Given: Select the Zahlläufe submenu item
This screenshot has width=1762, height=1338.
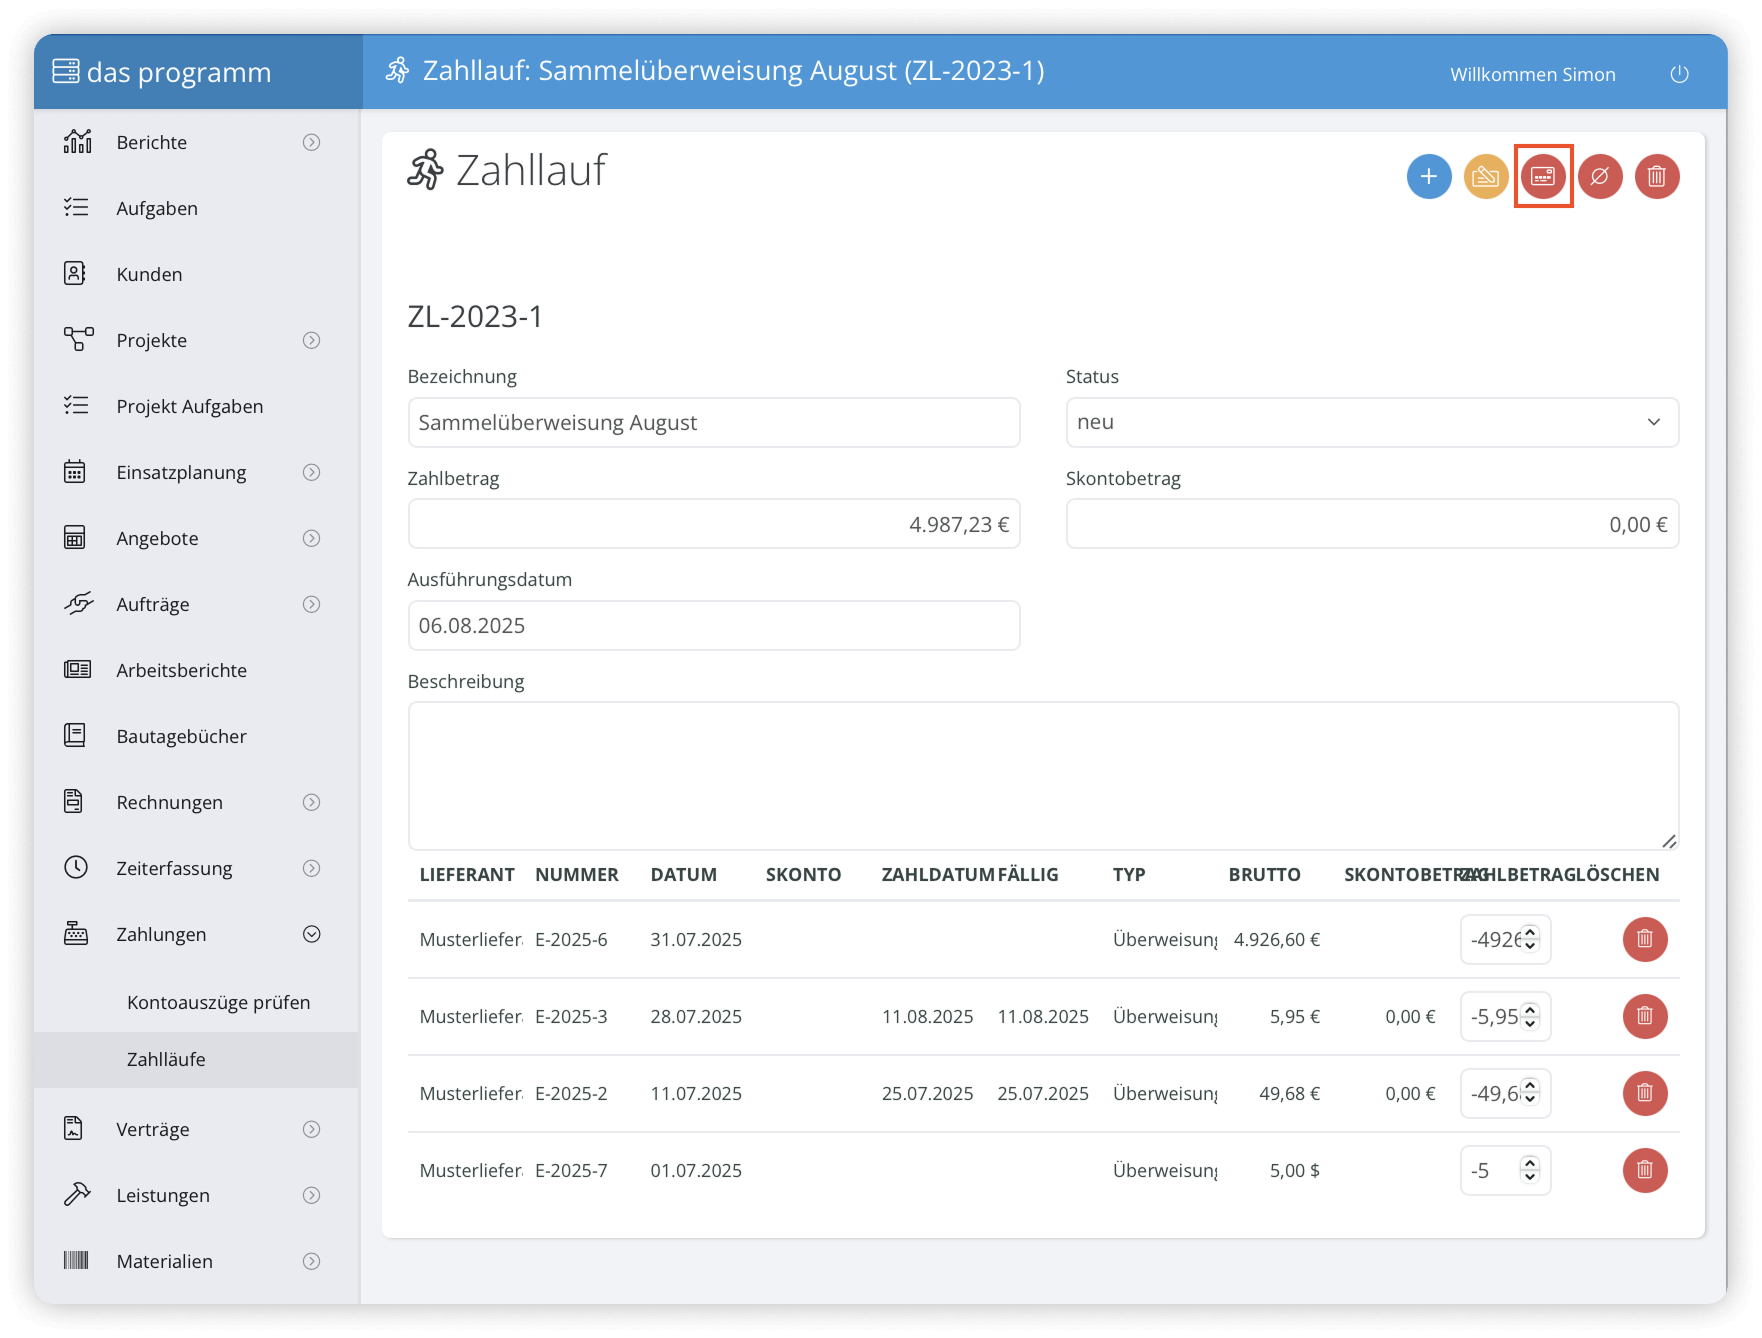Looking at the screenshot, I should click(166, 1059).
